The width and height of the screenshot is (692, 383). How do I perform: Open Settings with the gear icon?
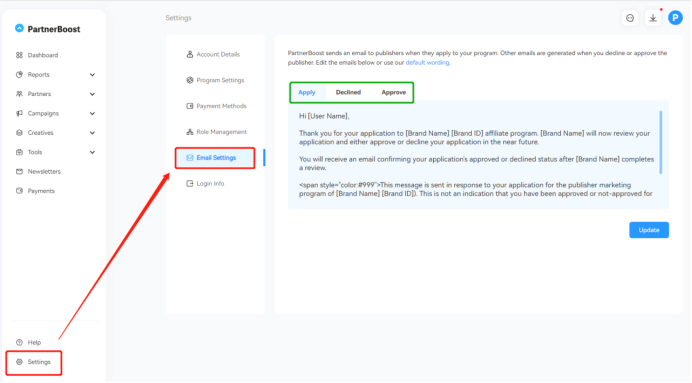tap(34, 362)
